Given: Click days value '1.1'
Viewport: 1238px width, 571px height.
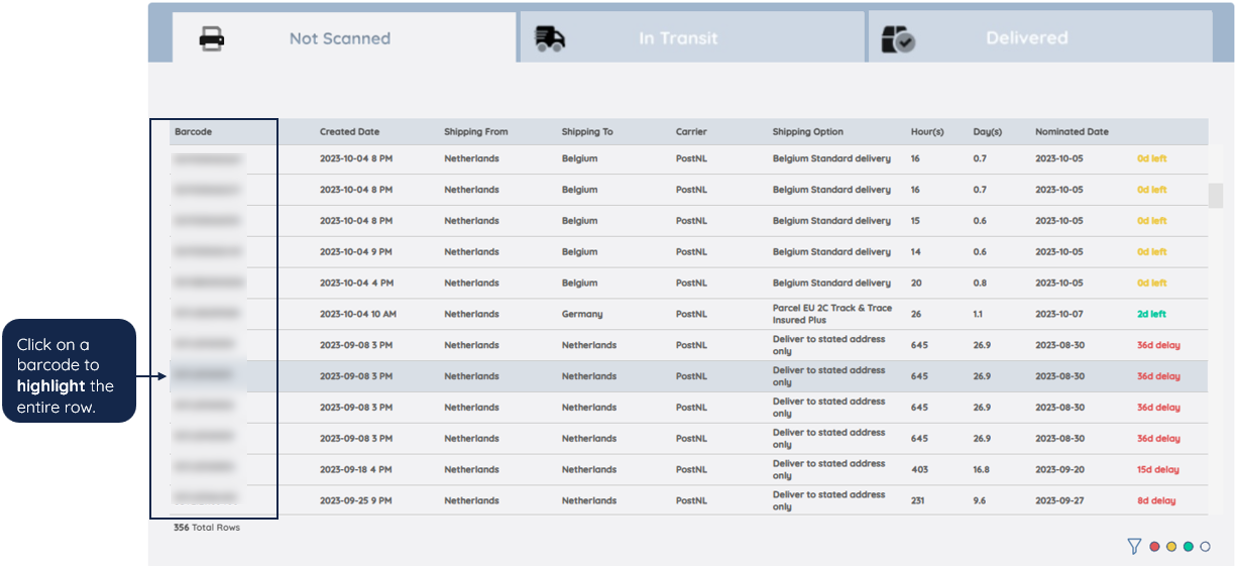Looking at the screenshot, I should click(x=978, y=314).
